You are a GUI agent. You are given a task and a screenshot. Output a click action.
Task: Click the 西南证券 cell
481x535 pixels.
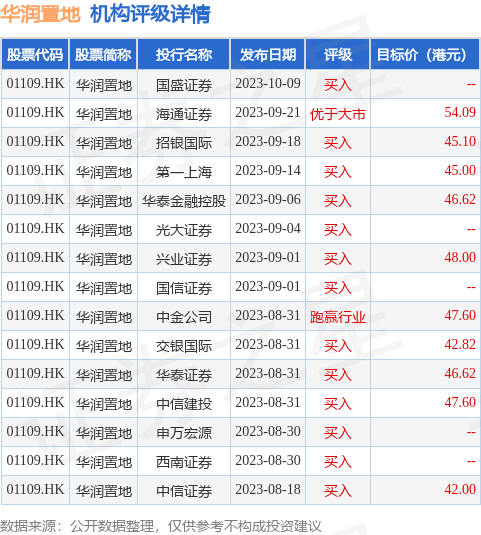pos(184,462)
